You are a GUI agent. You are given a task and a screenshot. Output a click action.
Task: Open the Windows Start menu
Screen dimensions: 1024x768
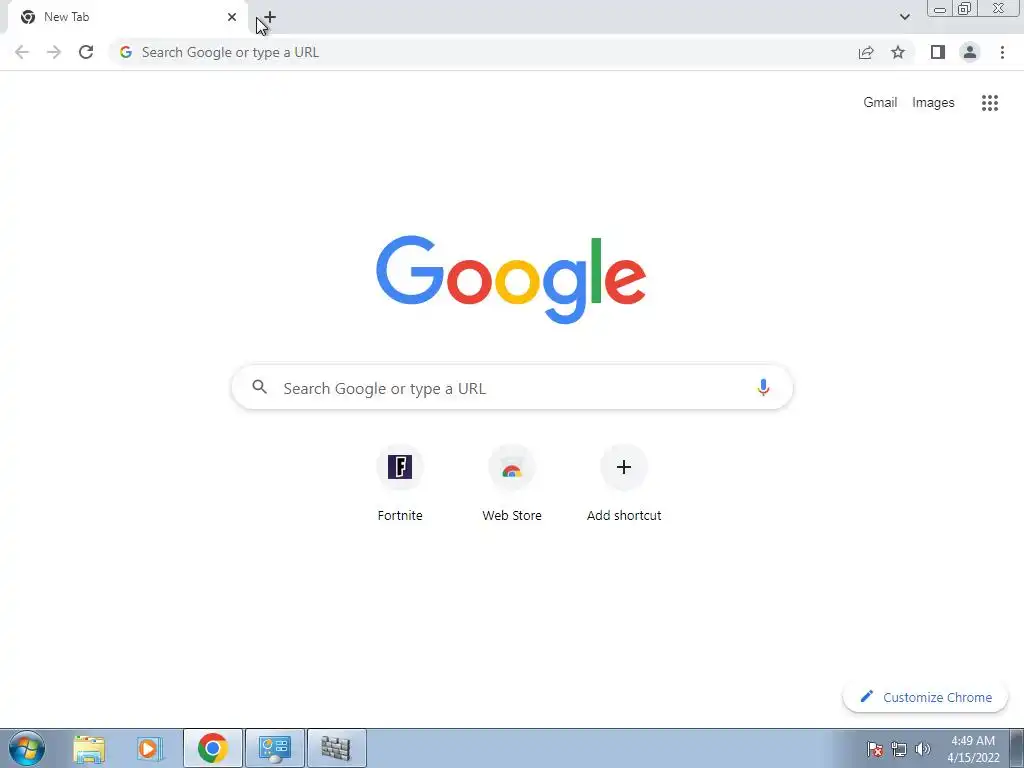(27, 748)
